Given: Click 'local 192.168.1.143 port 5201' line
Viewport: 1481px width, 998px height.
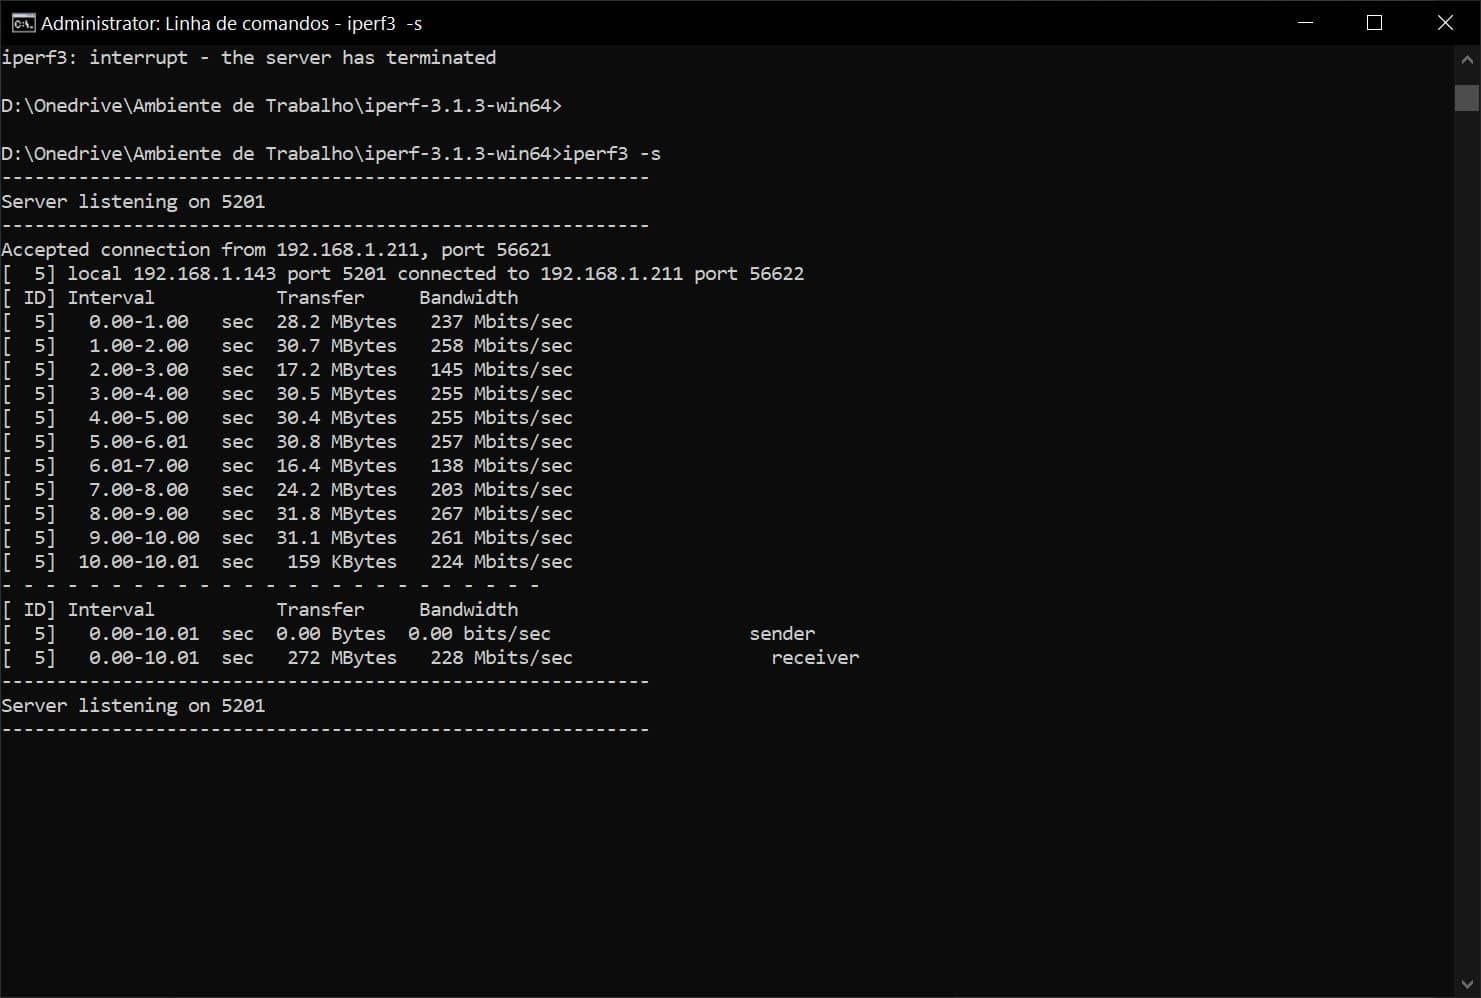Looking at the screenshot, I should click(403, 274).
